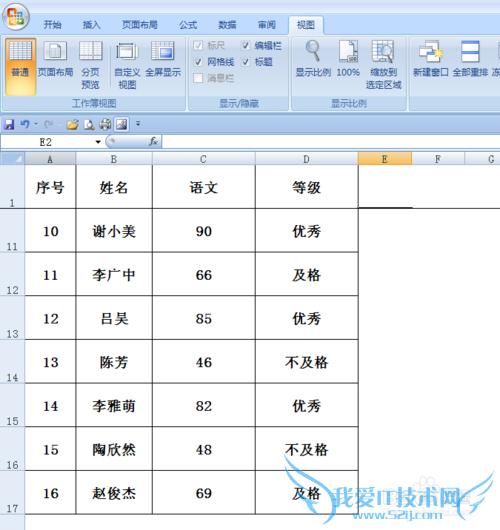
Task: Select row 14 header
Action: pos(12,361)
